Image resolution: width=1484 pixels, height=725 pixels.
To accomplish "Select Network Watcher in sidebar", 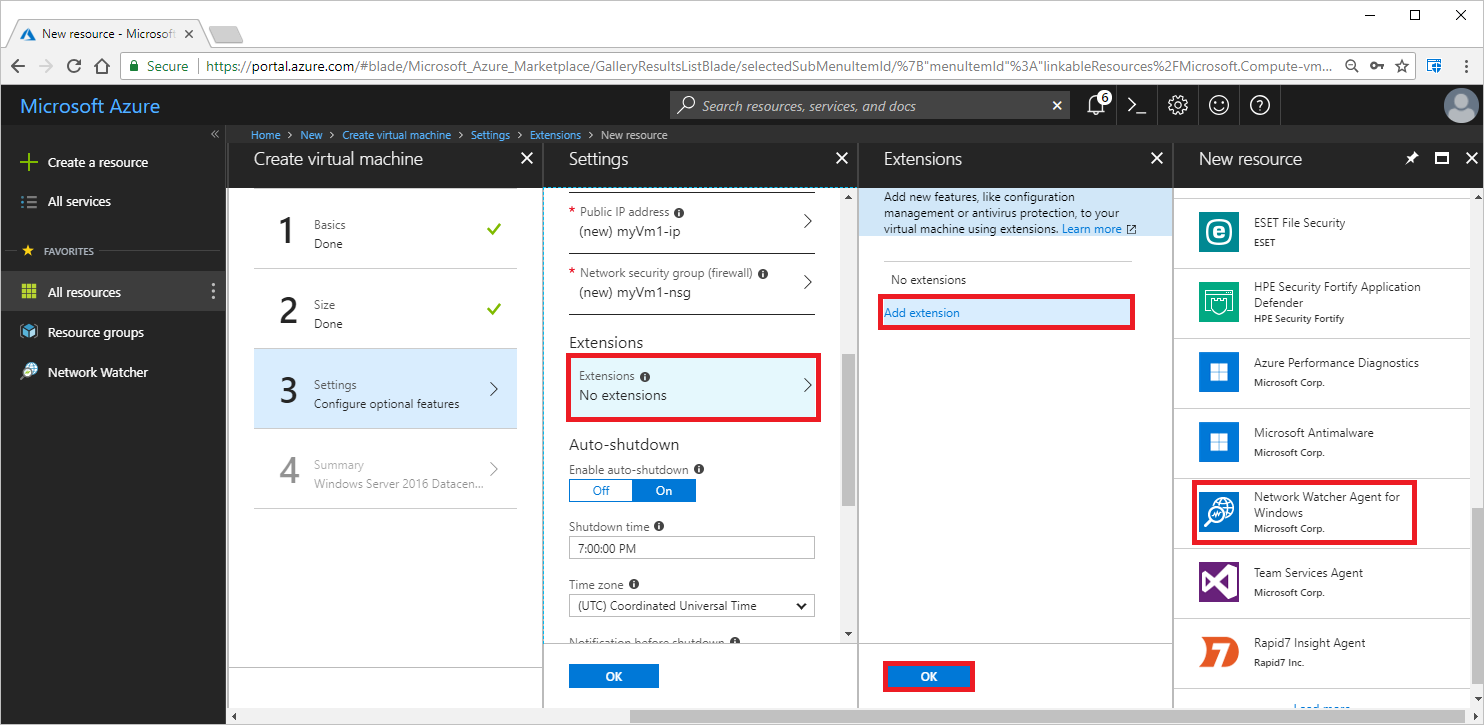I will tap(98, 372).
